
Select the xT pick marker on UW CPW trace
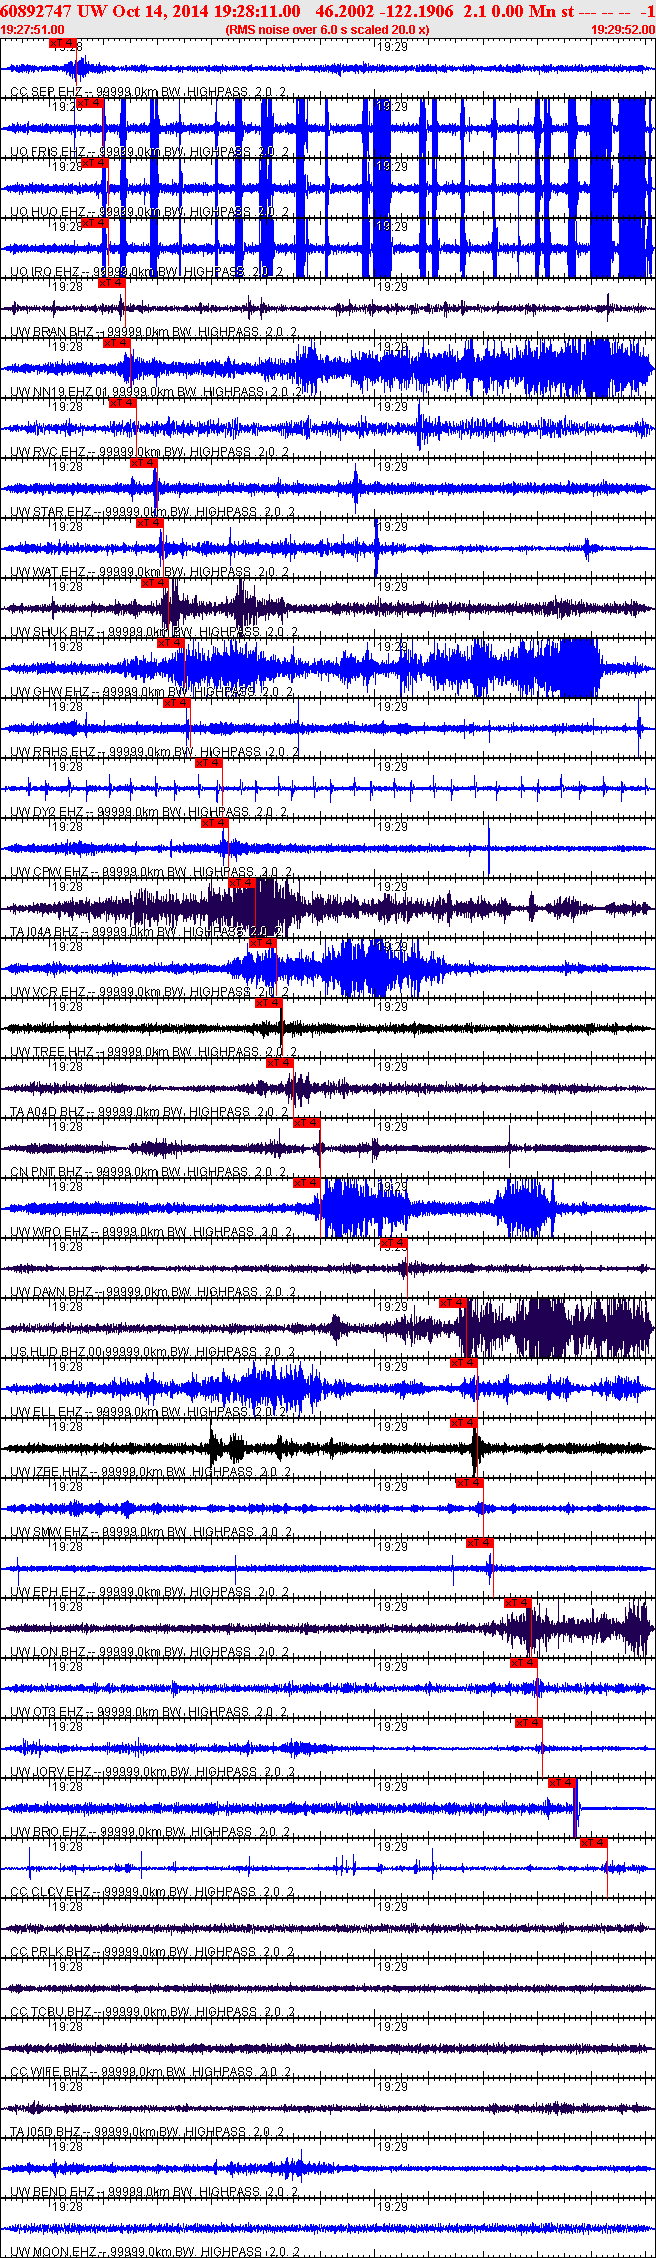215,823
